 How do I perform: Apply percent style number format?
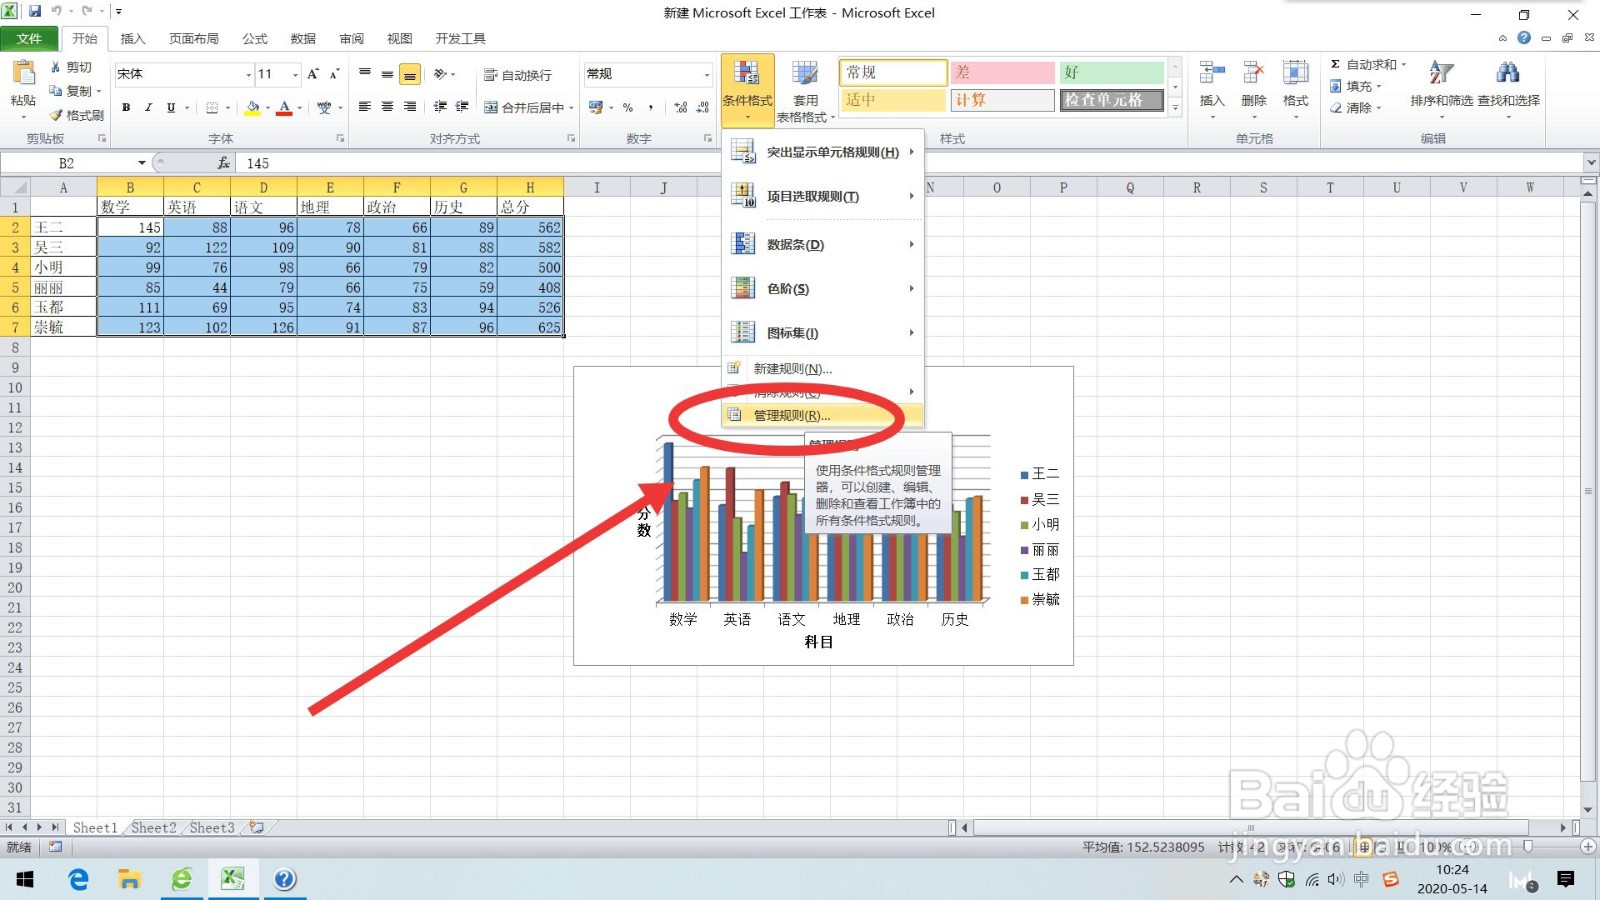point(628,107)
